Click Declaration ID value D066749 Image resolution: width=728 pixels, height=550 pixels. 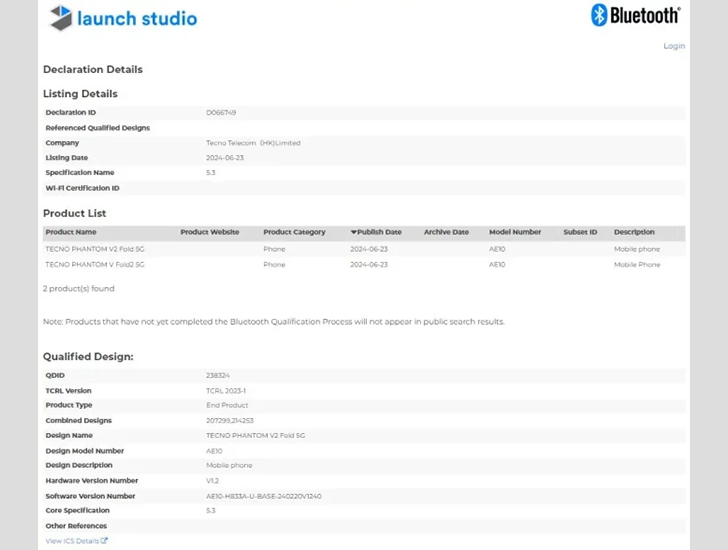click(221, 113)
